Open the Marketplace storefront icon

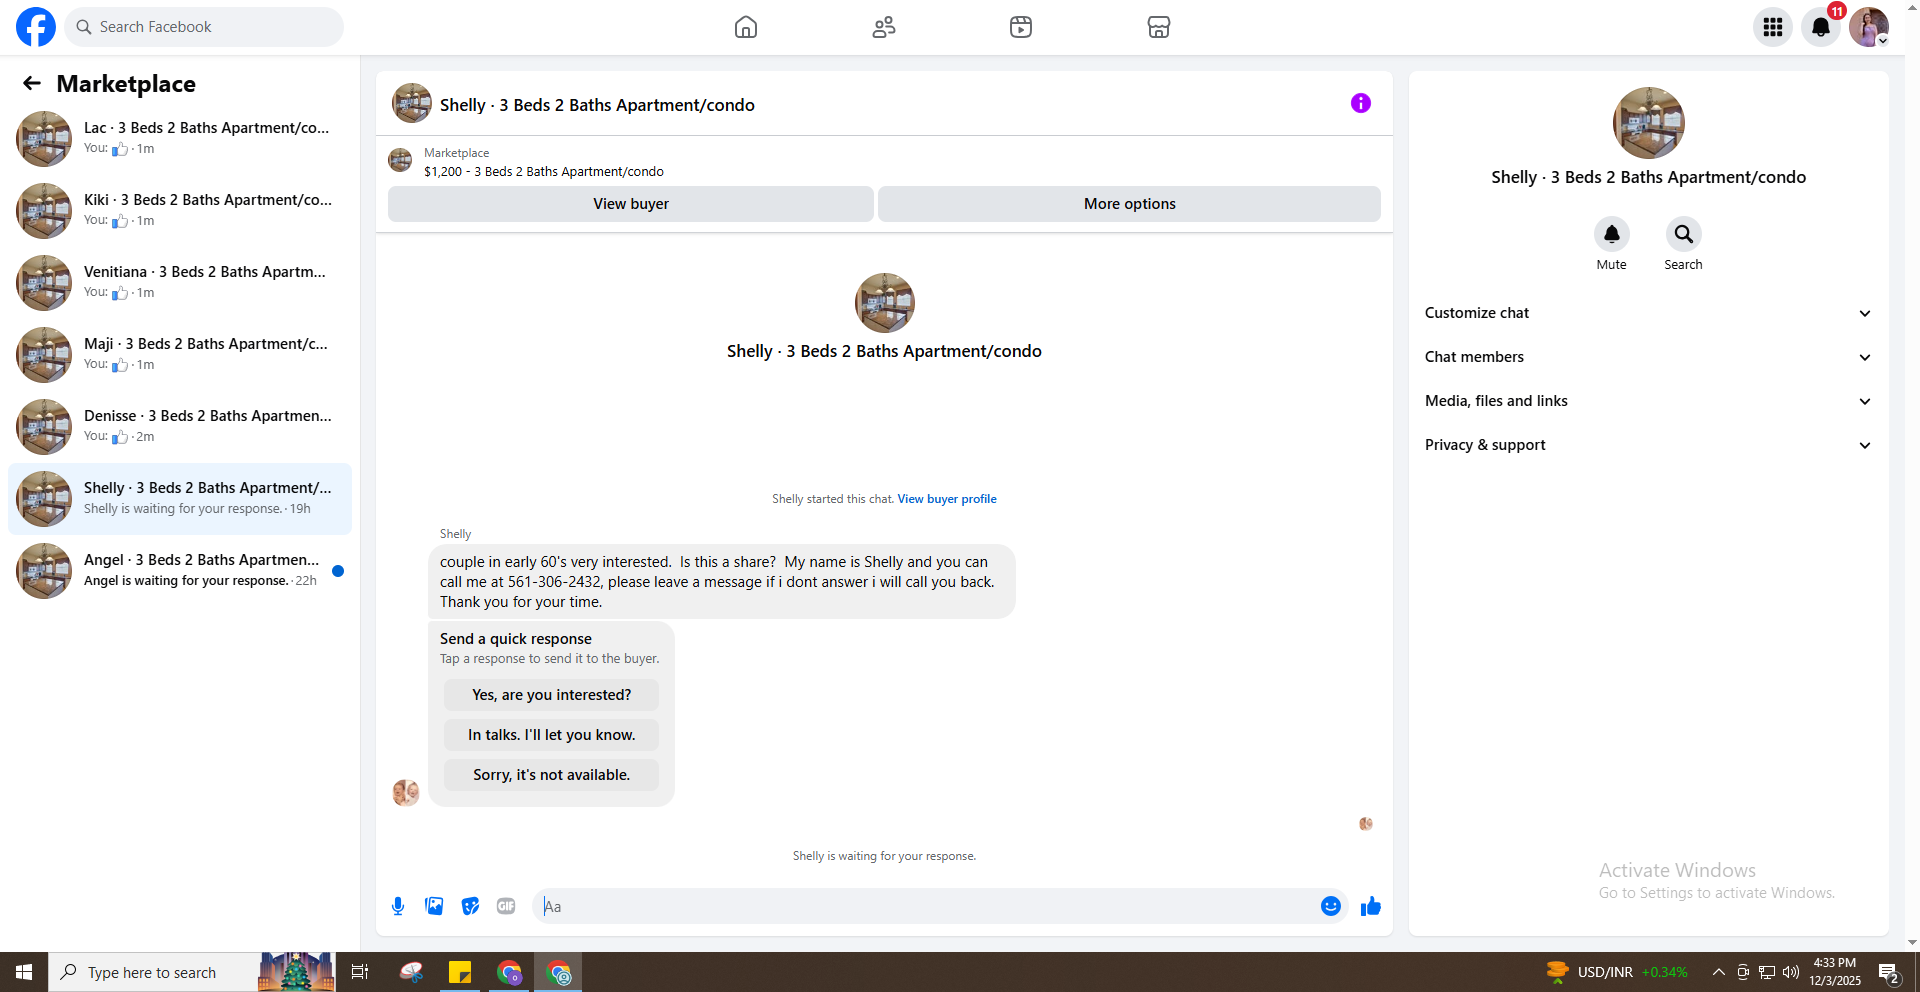tap(1159, 27)
